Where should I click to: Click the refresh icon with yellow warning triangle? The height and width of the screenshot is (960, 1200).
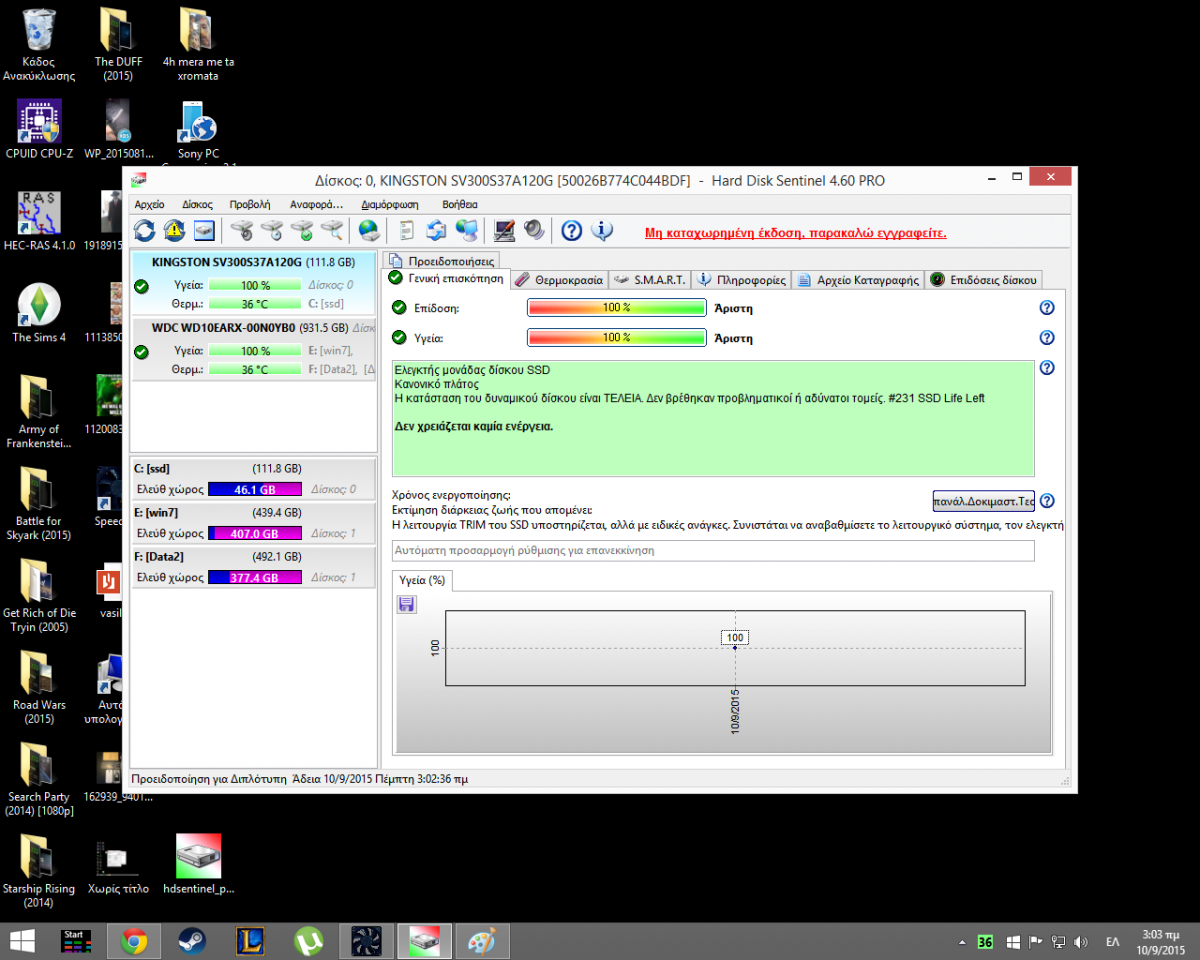(175, 231)
